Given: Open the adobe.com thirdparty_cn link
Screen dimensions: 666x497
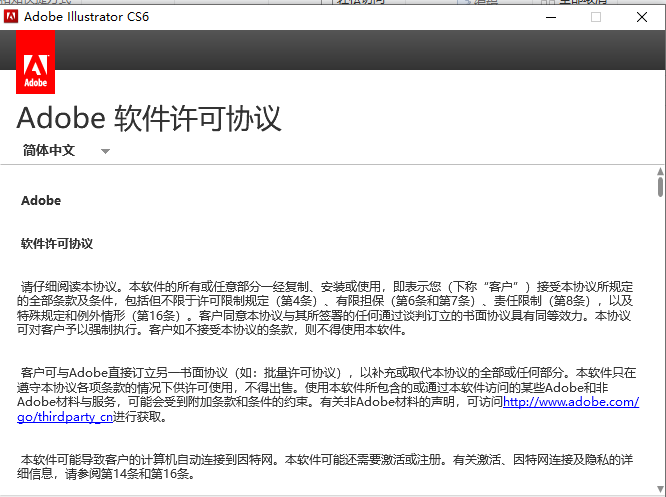Looking at the screenshot, I should [571, 402].
